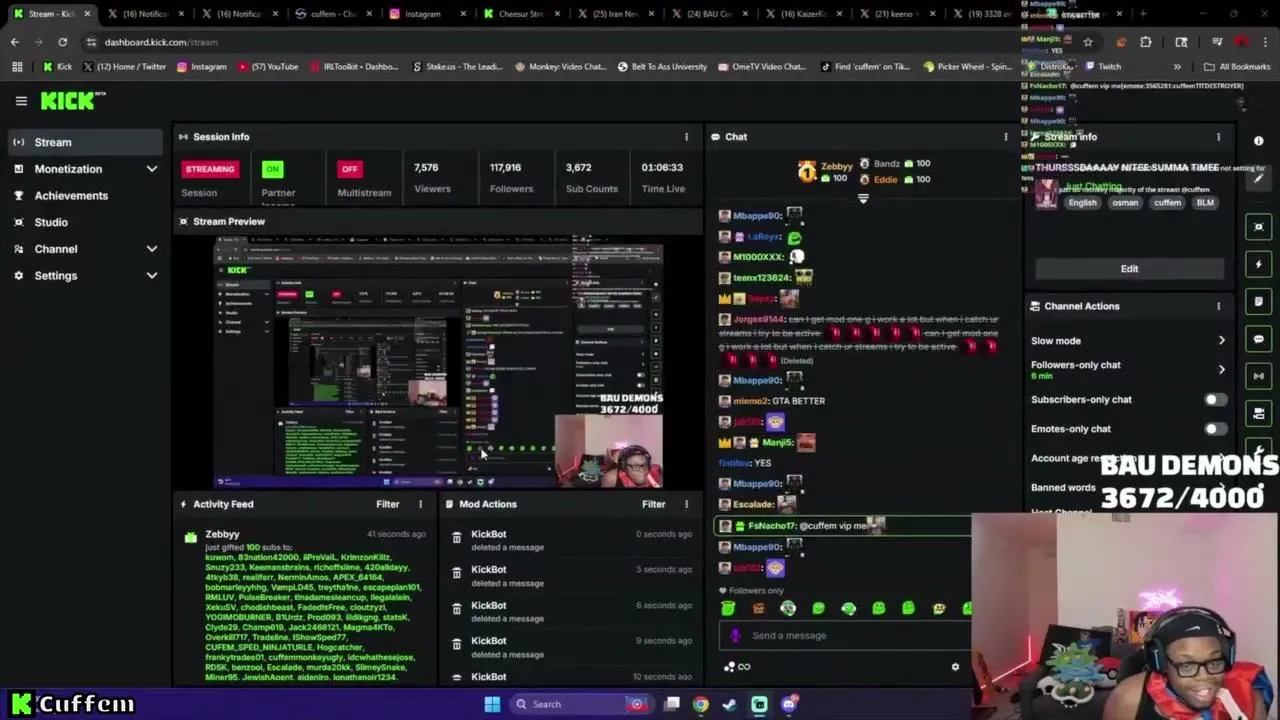The height and width of the screenshot is (720, 1280).
Task: Click the English stream tag
Action: click(1083, 203)
